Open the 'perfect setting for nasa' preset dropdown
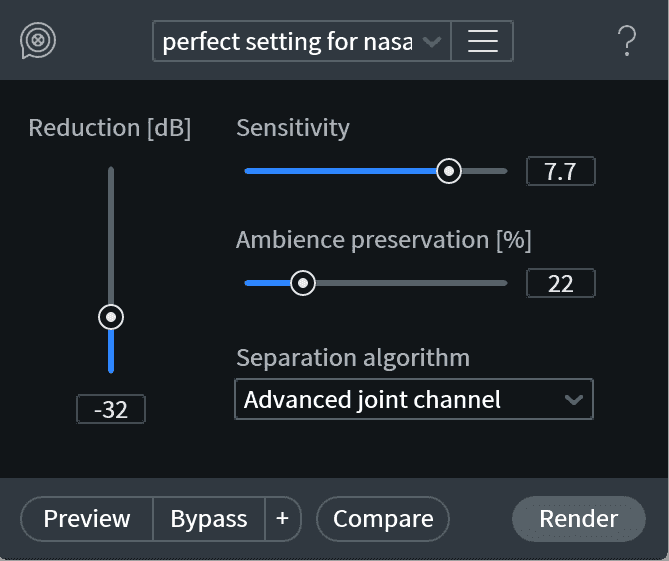The height and width of the screenshot is (561, 669). pyautogui.click(x=302, y=41)
